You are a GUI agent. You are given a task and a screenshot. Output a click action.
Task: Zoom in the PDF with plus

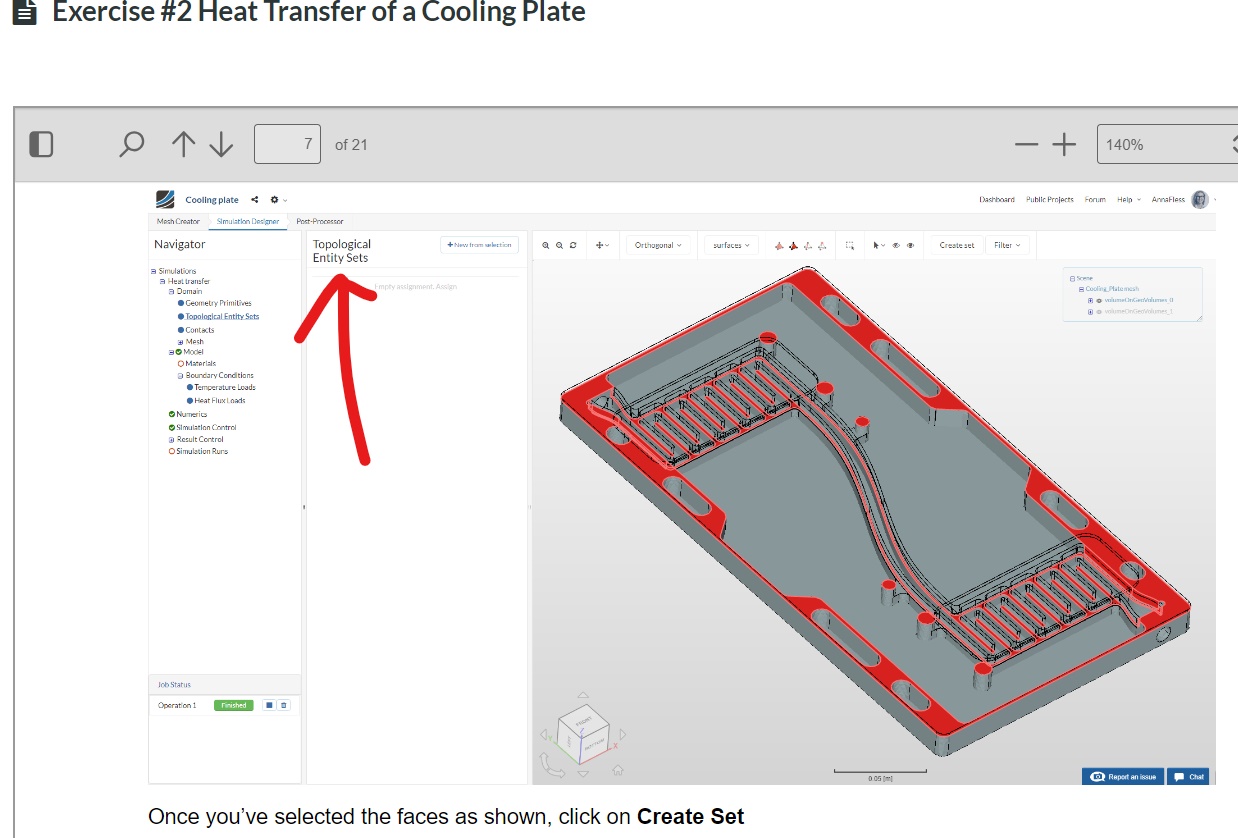(x=1064, y=145)
